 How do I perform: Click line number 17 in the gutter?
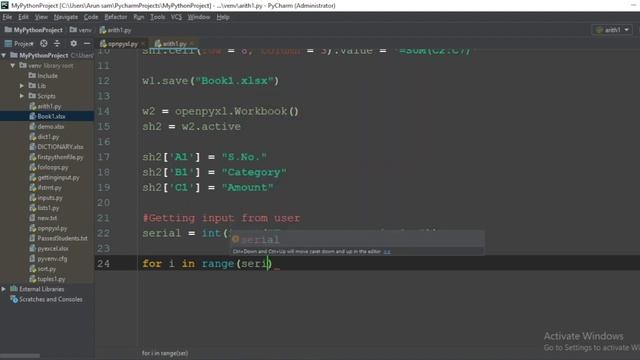tap(104, 157)
